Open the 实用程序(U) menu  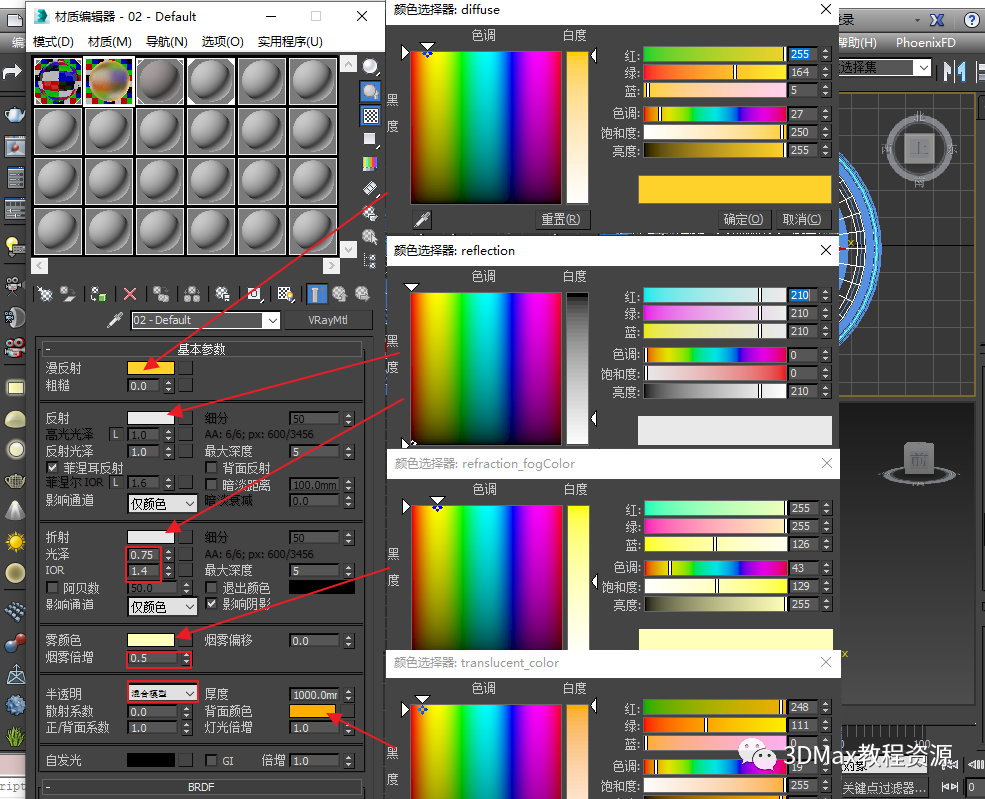(290, 41)
